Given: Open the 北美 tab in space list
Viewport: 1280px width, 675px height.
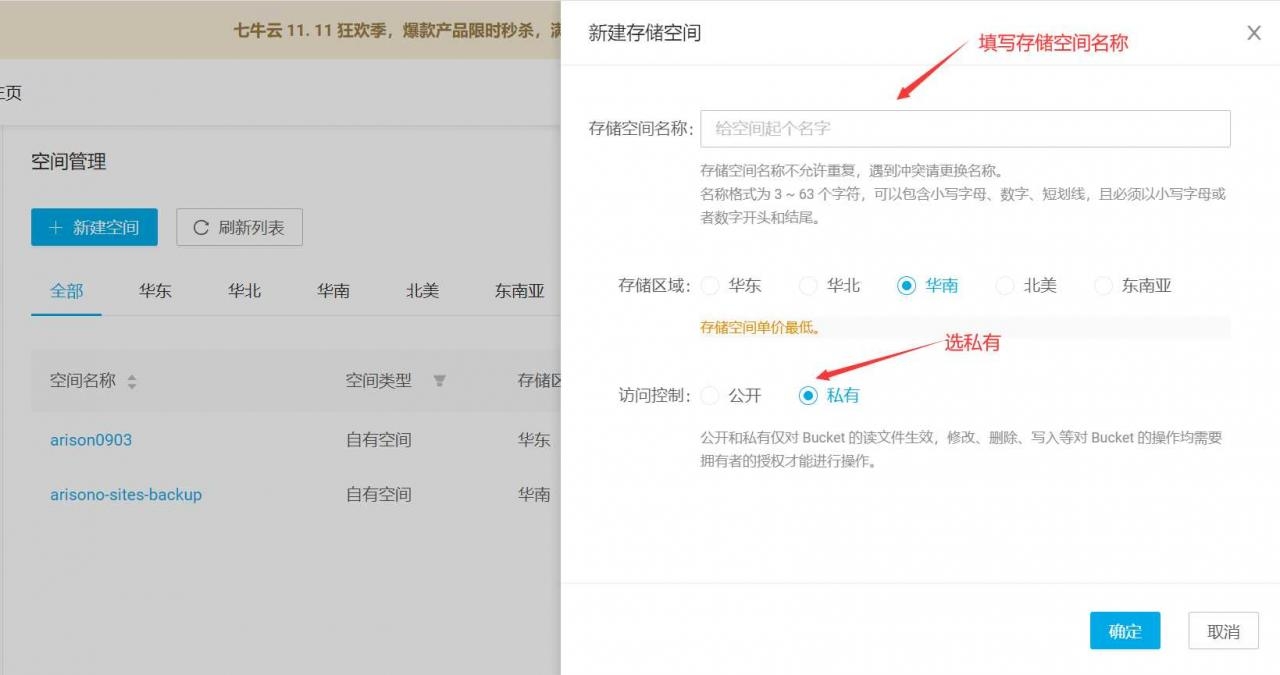Looking at the screenshot, I should [x=422, y=291].
